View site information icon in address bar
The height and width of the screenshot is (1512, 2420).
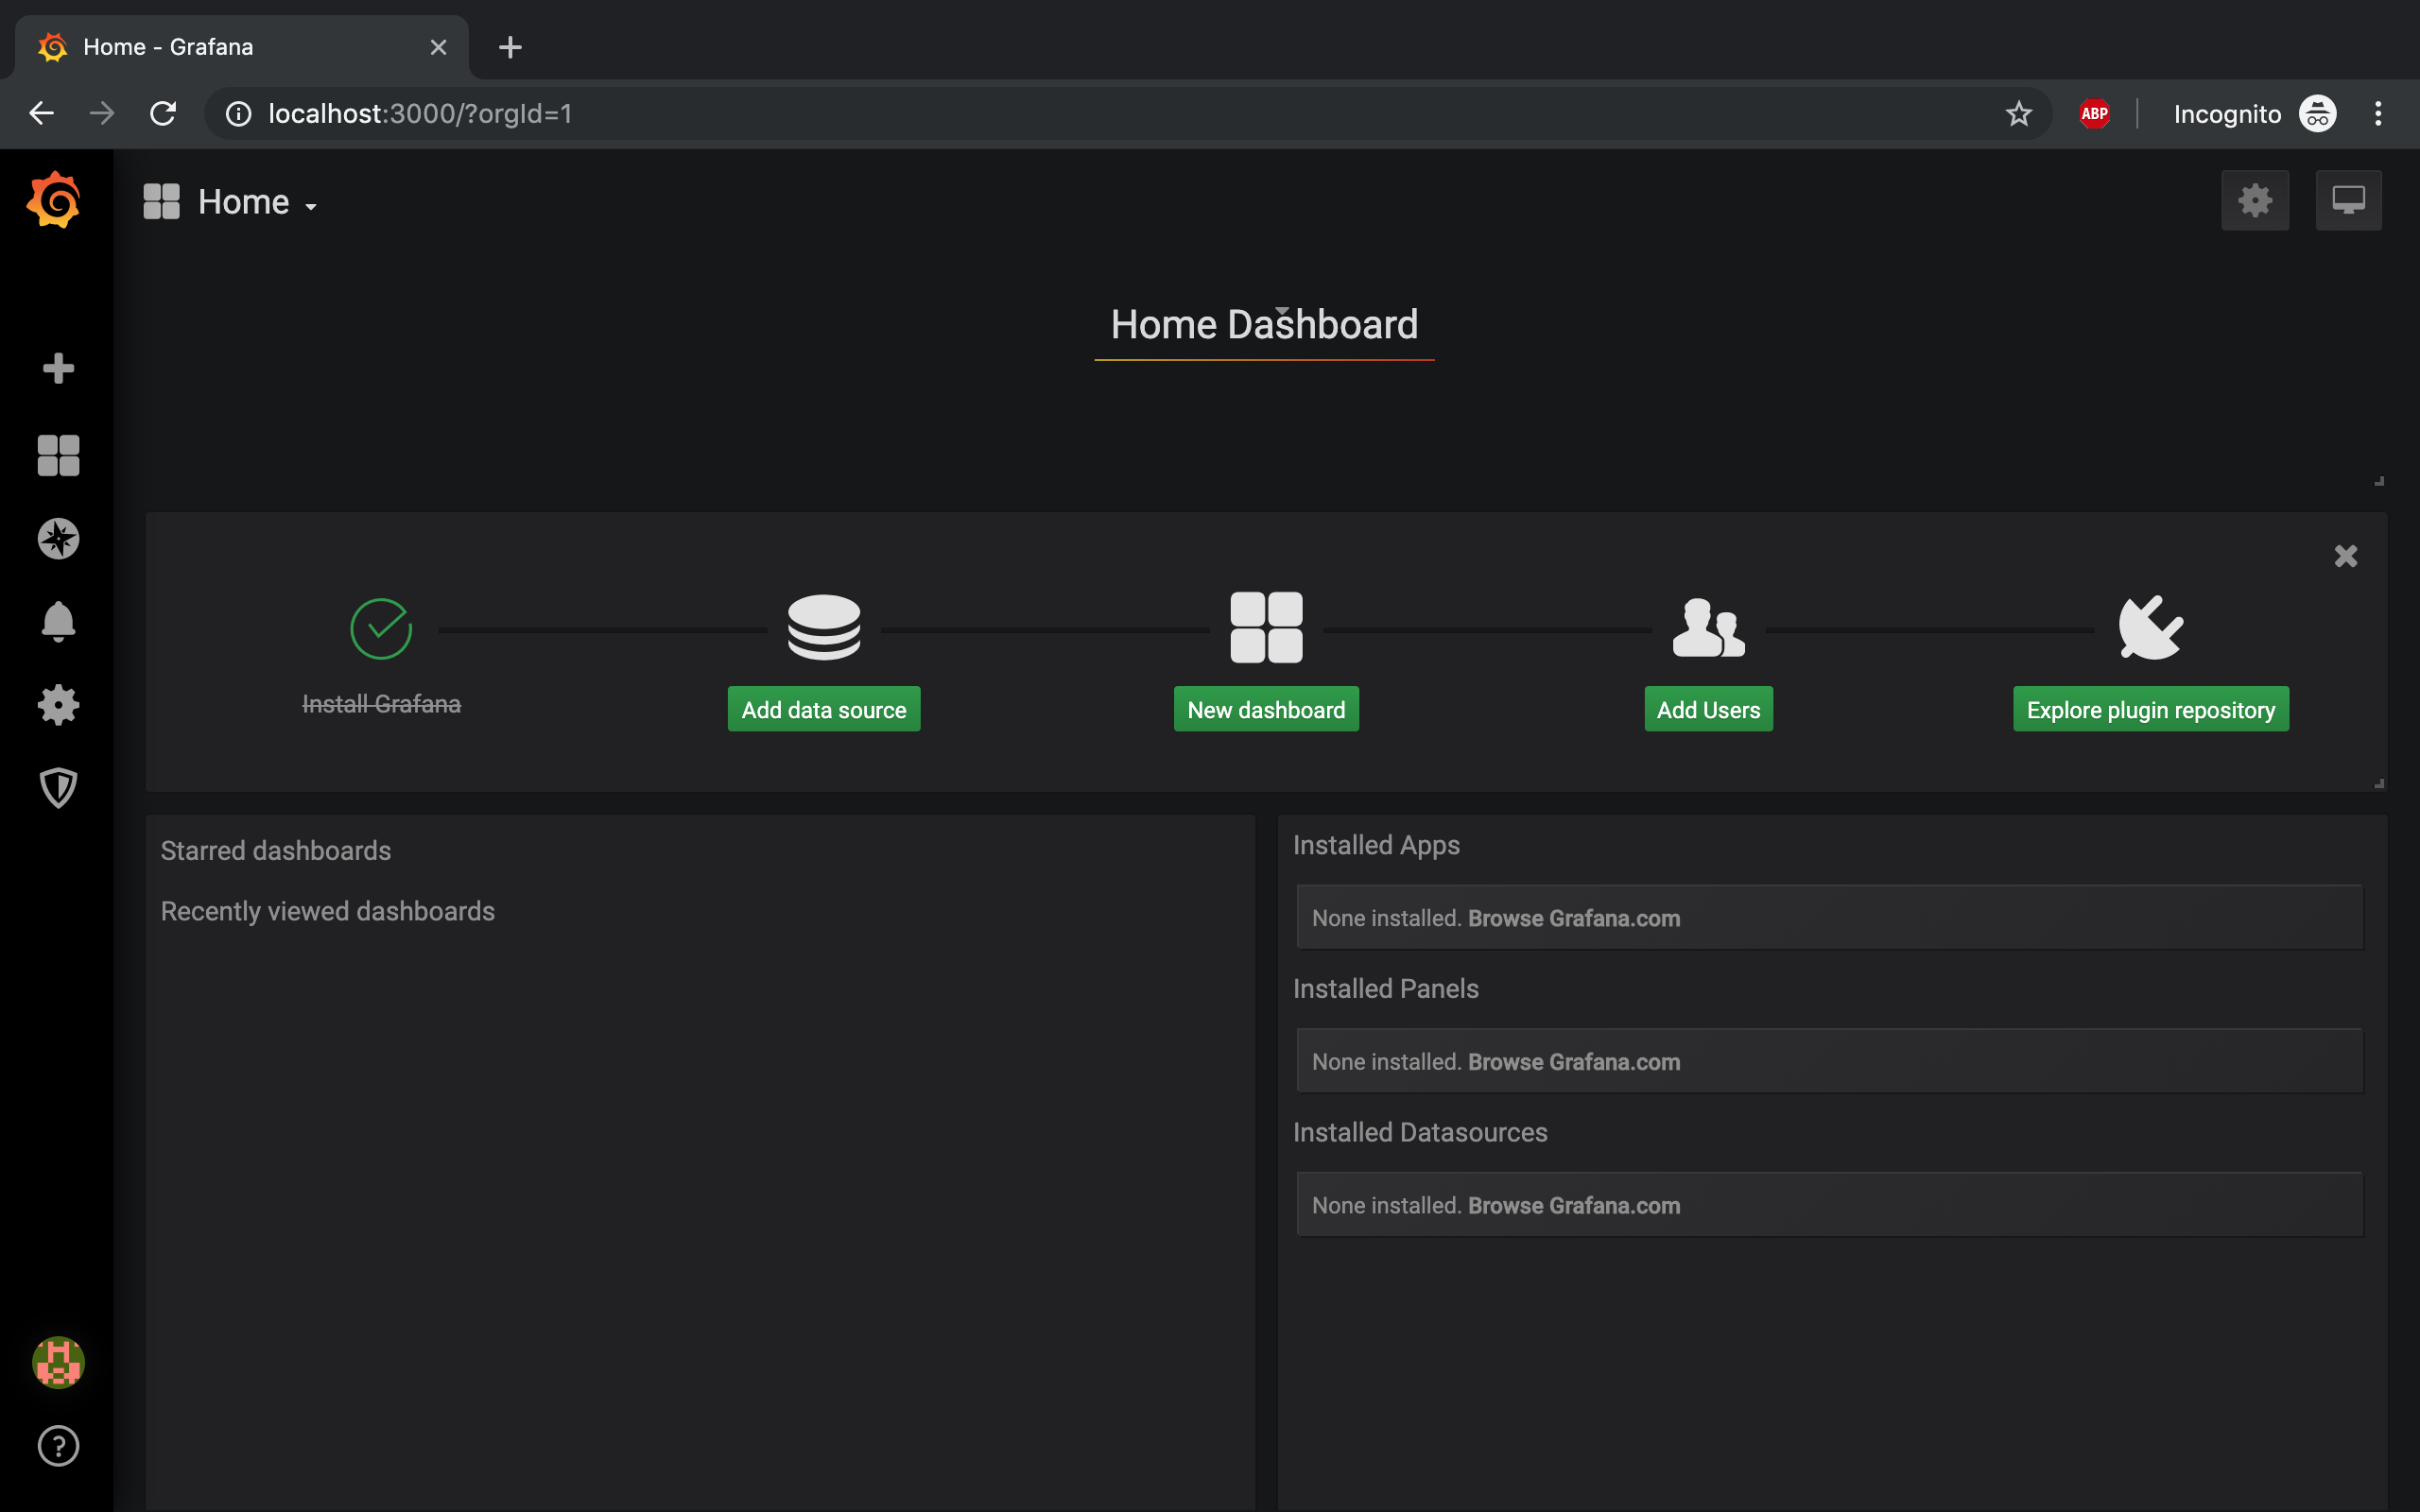[238, 114]
